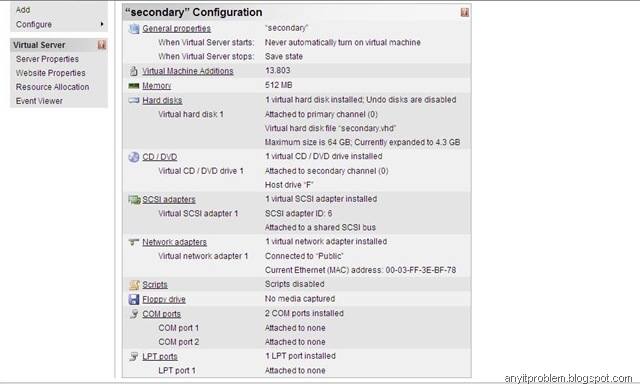The width and height of the screenshot is (640, 384).
Task: Expand the Configure submenu arrow
Action: pos(102,24)
